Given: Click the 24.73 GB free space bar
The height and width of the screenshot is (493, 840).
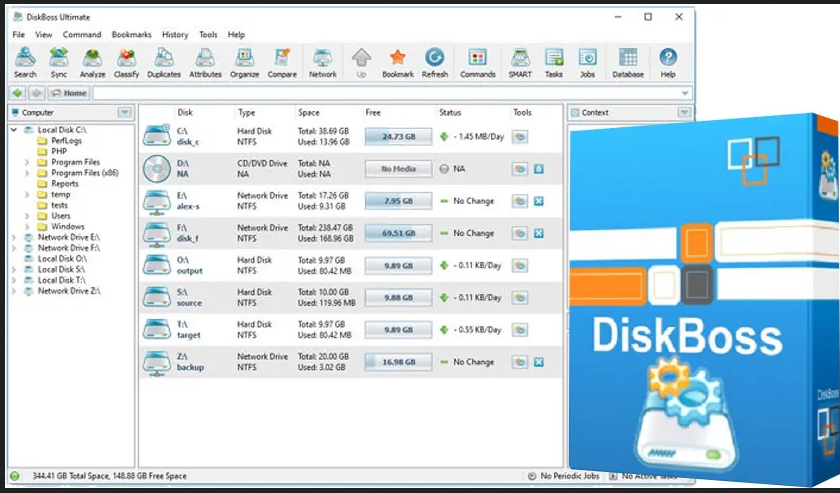Looking at the screenshot, I should click(397, 136).
